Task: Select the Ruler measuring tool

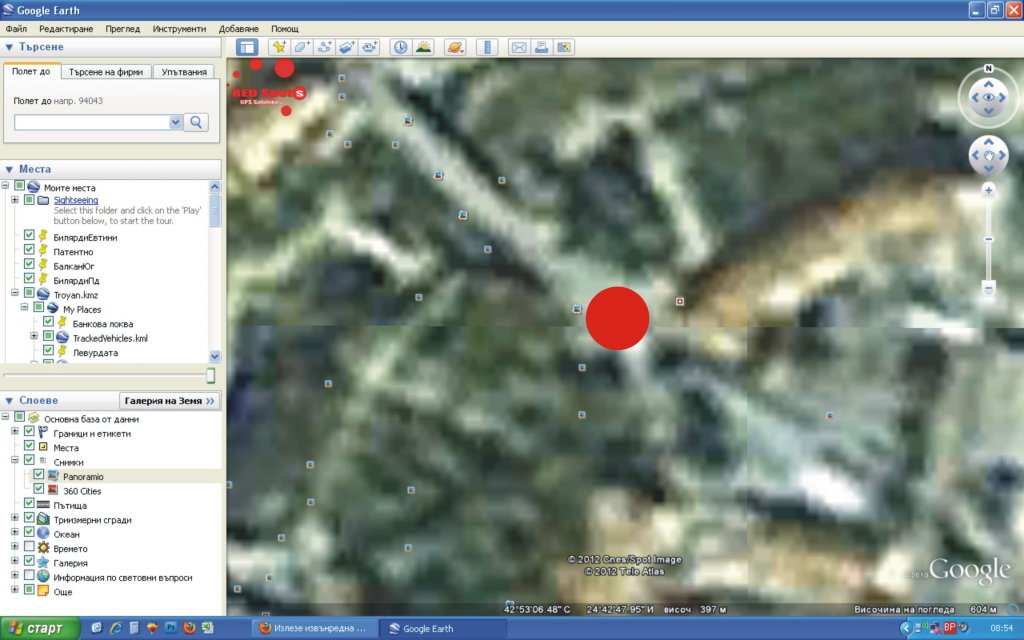Action: 487,47
